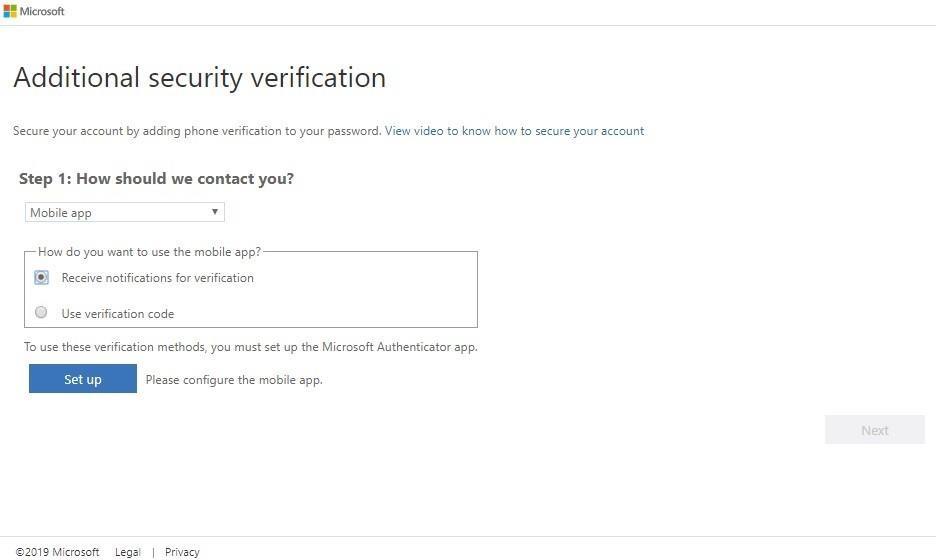The height and width of the screenshot is (560, 936).
Task: Click the Step 1 How should we contact you heading
Action: coord(156,179)
